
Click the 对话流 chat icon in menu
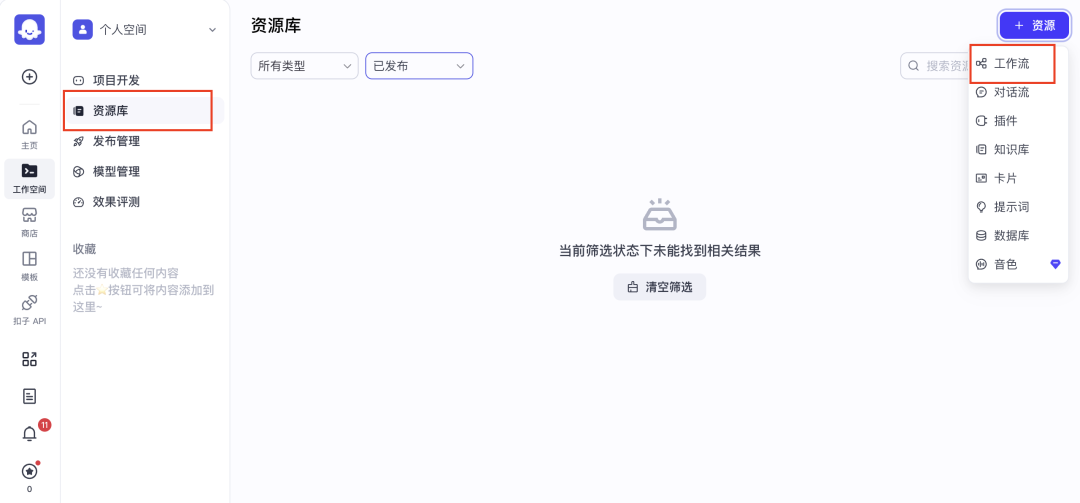[982, 92]
